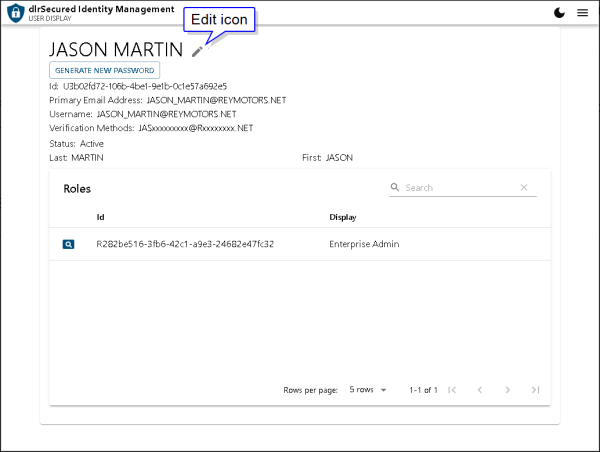The height and width of the screenshot is (452, 600).
Task: Click the role Id R282be516 text
Action: pyautogui.click(x=185, y=244)
